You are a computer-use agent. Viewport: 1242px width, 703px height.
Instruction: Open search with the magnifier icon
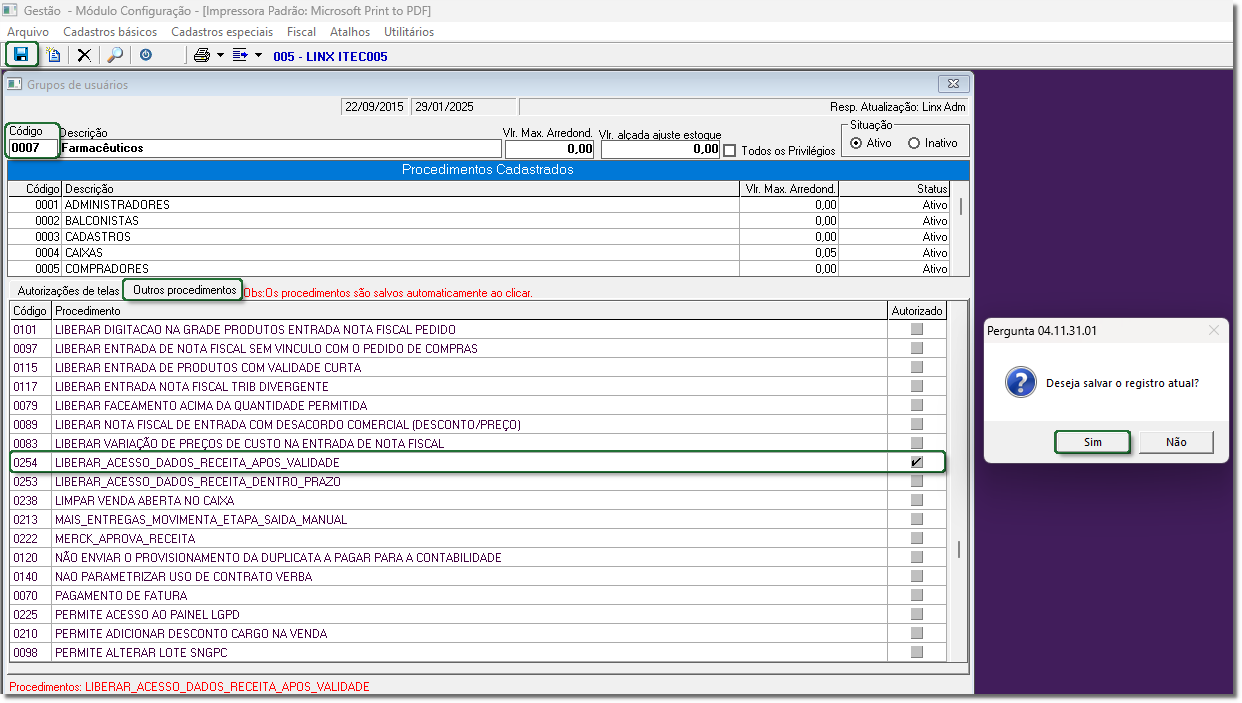115,56
